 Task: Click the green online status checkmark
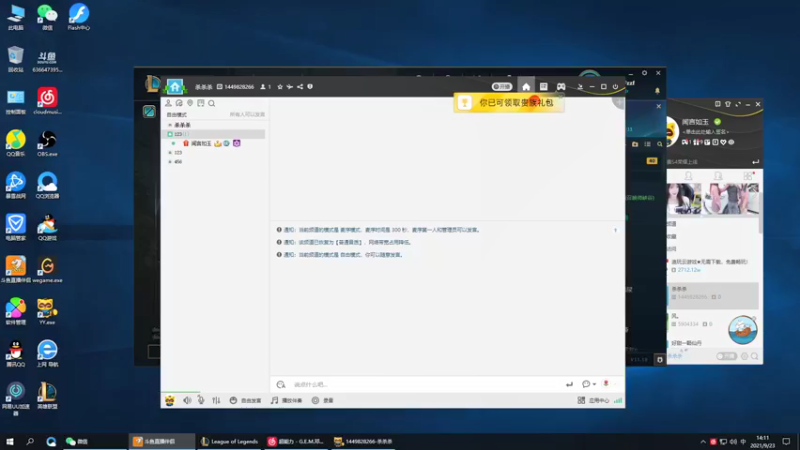point(717,122)
